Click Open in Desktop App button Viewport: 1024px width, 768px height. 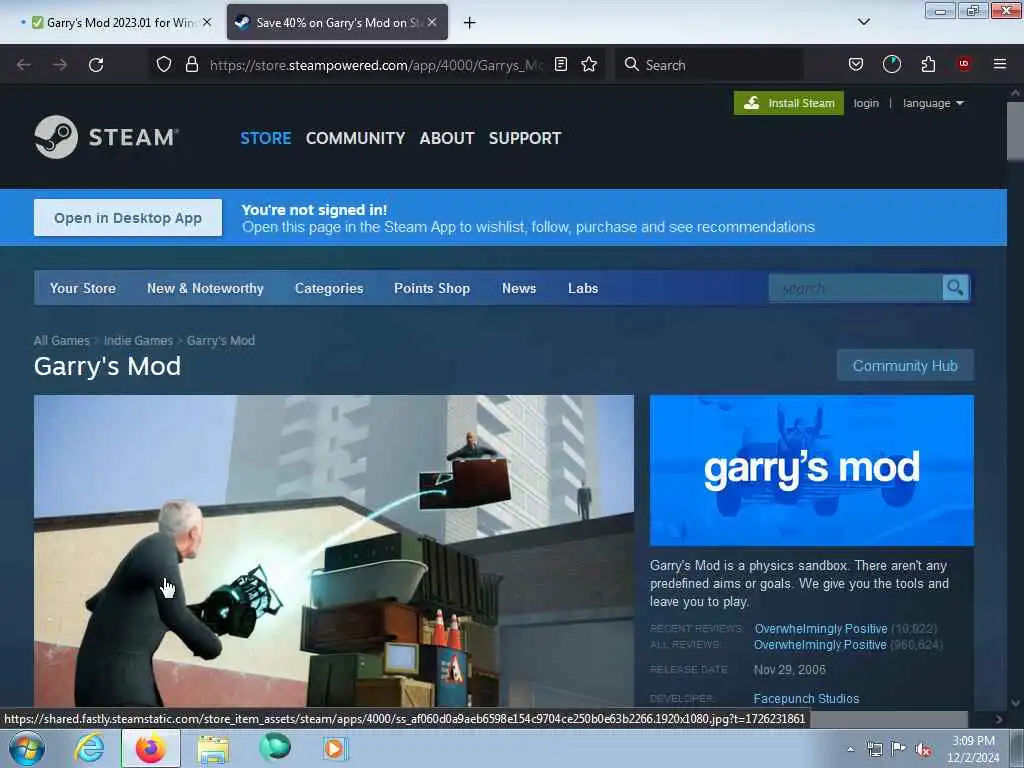128,217
